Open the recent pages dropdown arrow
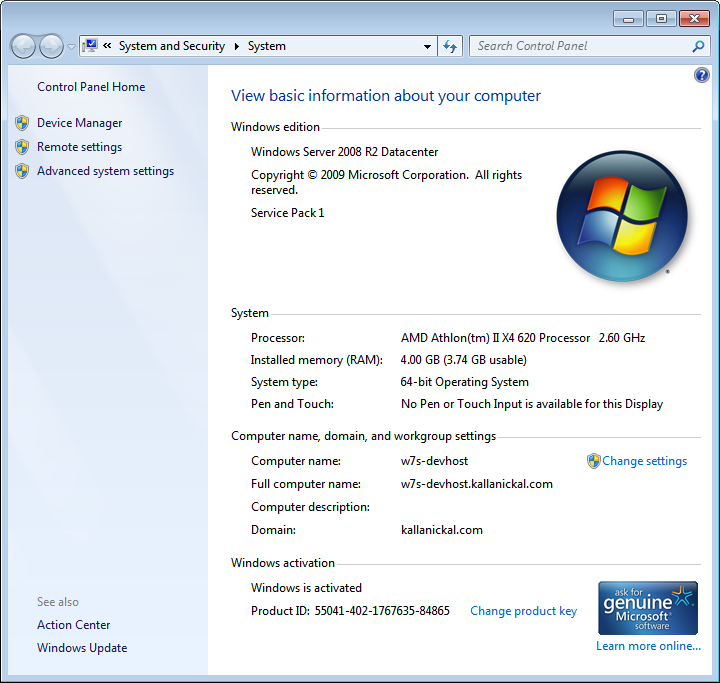This screenshot has height=683, width=720. (71, 47)
